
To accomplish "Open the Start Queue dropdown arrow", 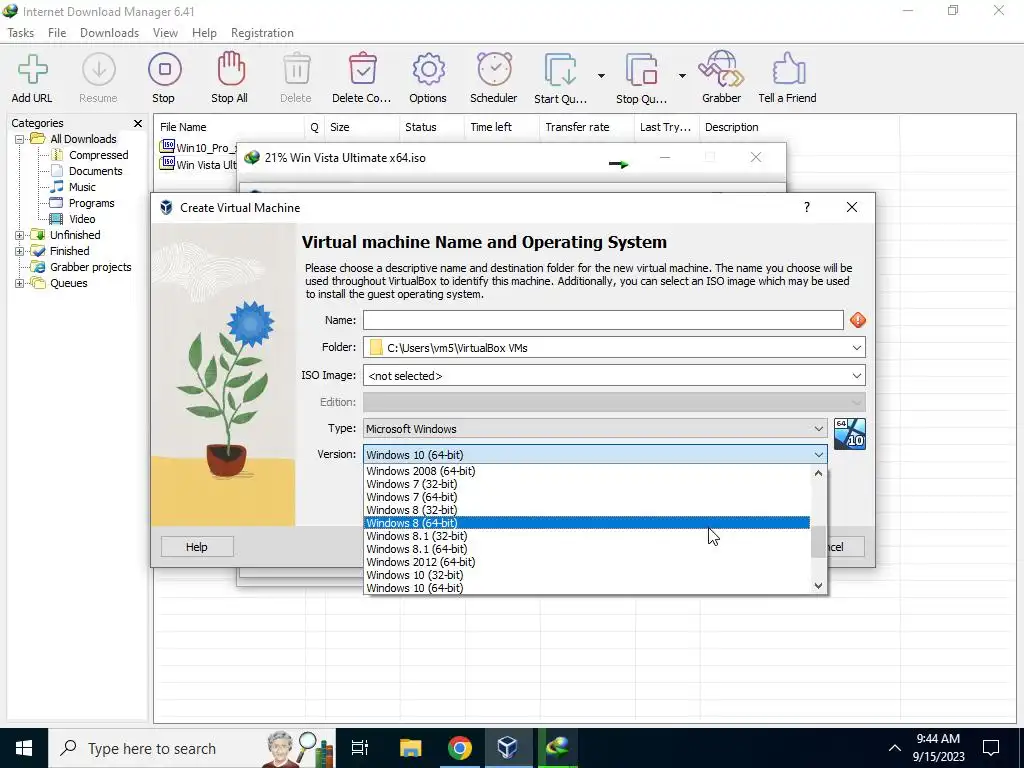I will point(601,76).
